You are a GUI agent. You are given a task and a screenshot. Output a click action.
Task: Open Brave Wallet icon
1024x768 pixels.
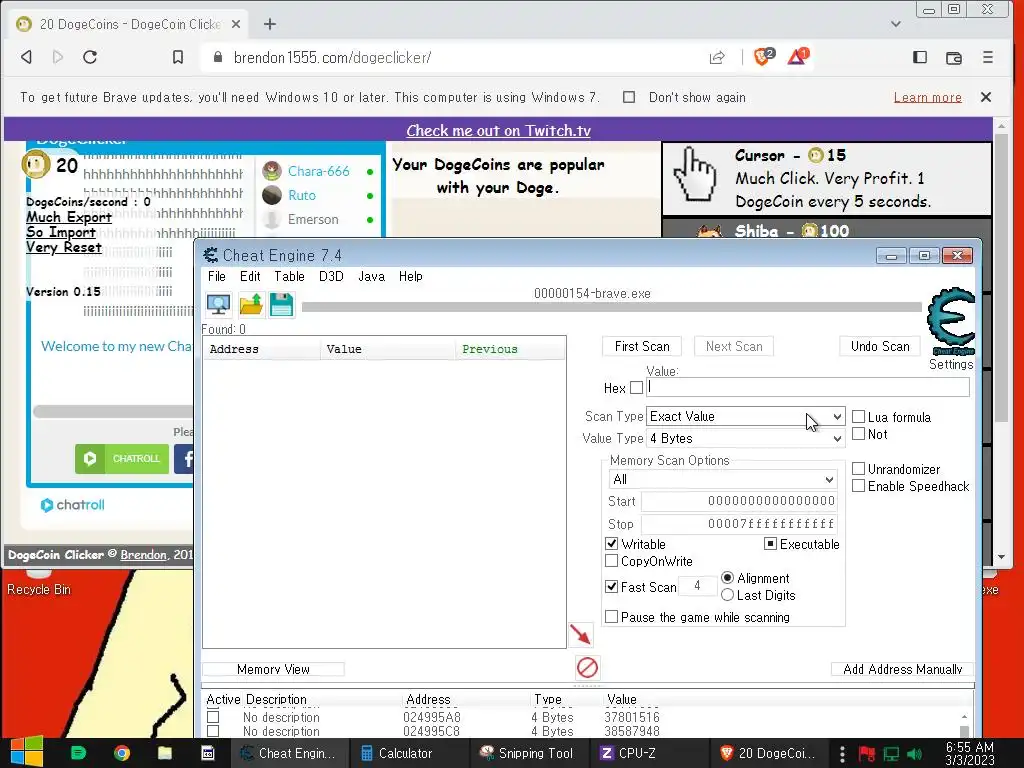click(x=953, y=57)
